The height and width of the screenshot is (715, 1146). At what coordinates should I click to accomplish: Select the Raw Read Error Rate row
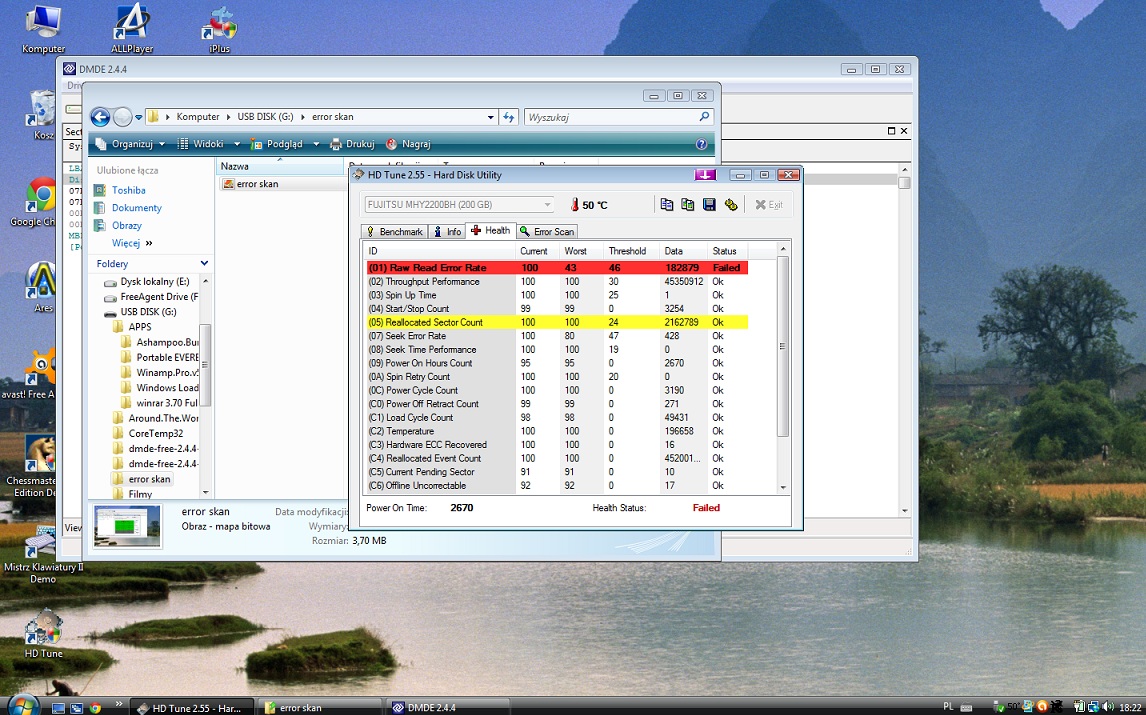pyautogui.click(x=557, y=268)
